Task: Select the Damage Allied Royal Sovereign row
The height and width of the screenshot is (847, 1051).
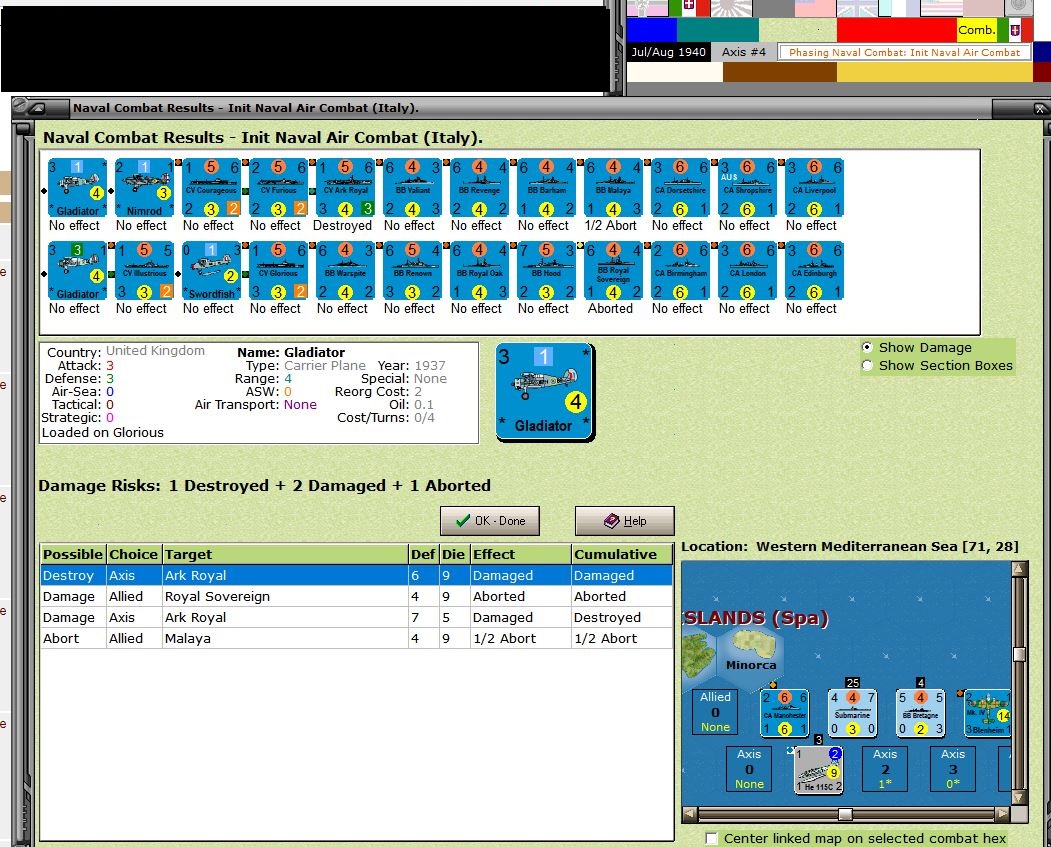Action: (x=356, y=596)
